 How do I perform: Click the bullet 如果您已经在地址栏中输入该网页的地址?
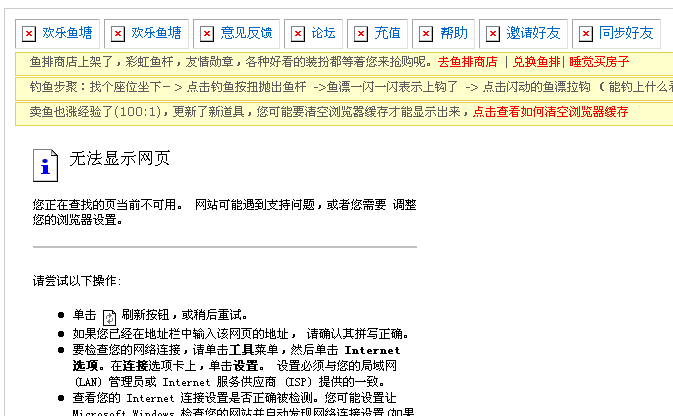pyautogui.click(x=242, y=334)
